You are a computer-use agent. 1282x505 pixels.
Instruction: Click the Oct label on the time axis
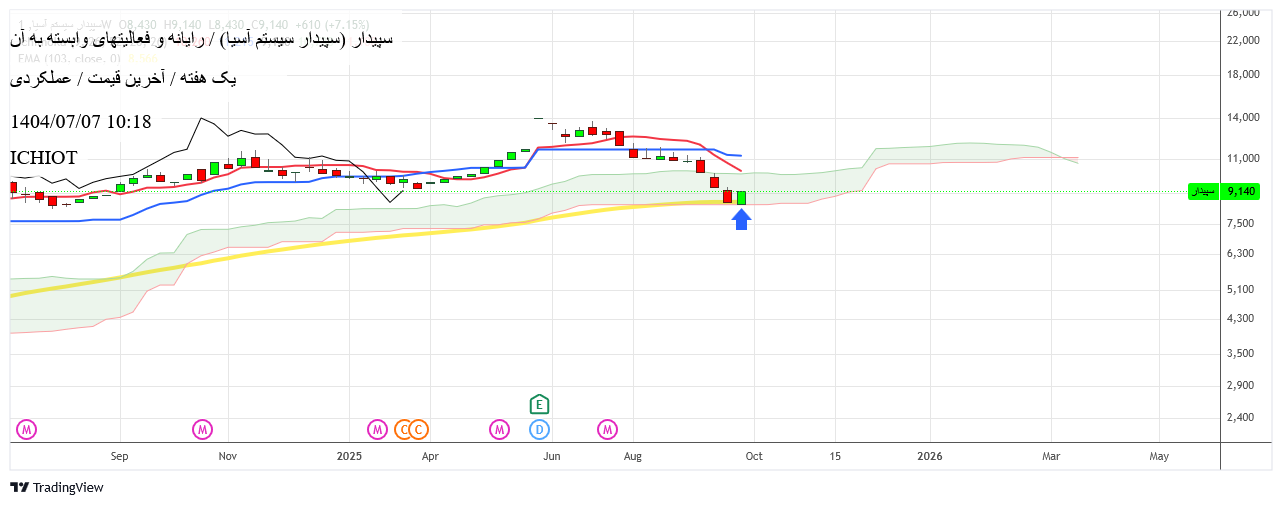pos(754,456)
